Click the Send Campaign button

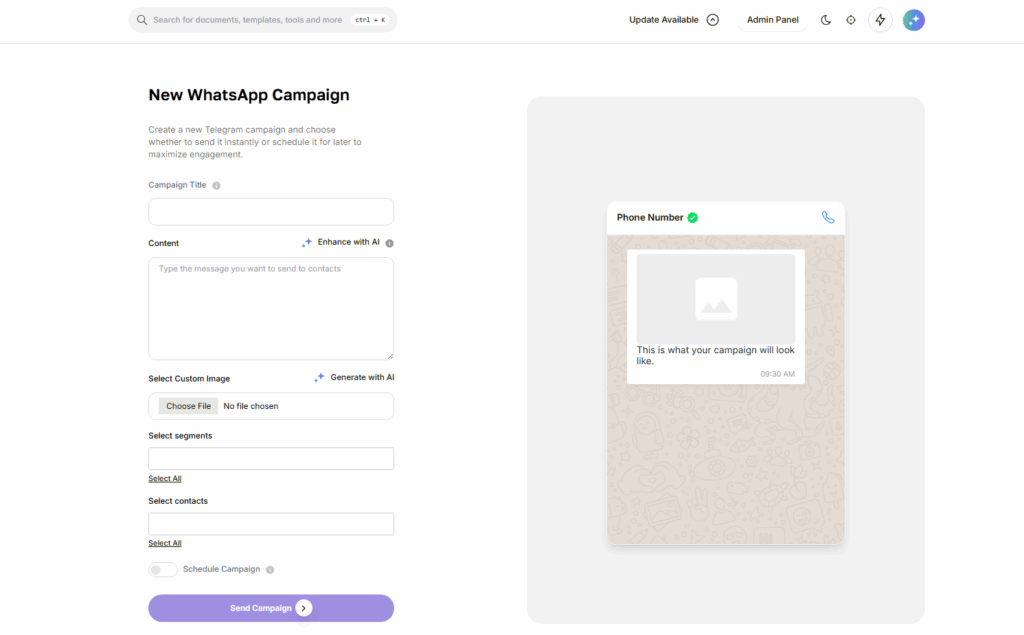pos(271,608)
